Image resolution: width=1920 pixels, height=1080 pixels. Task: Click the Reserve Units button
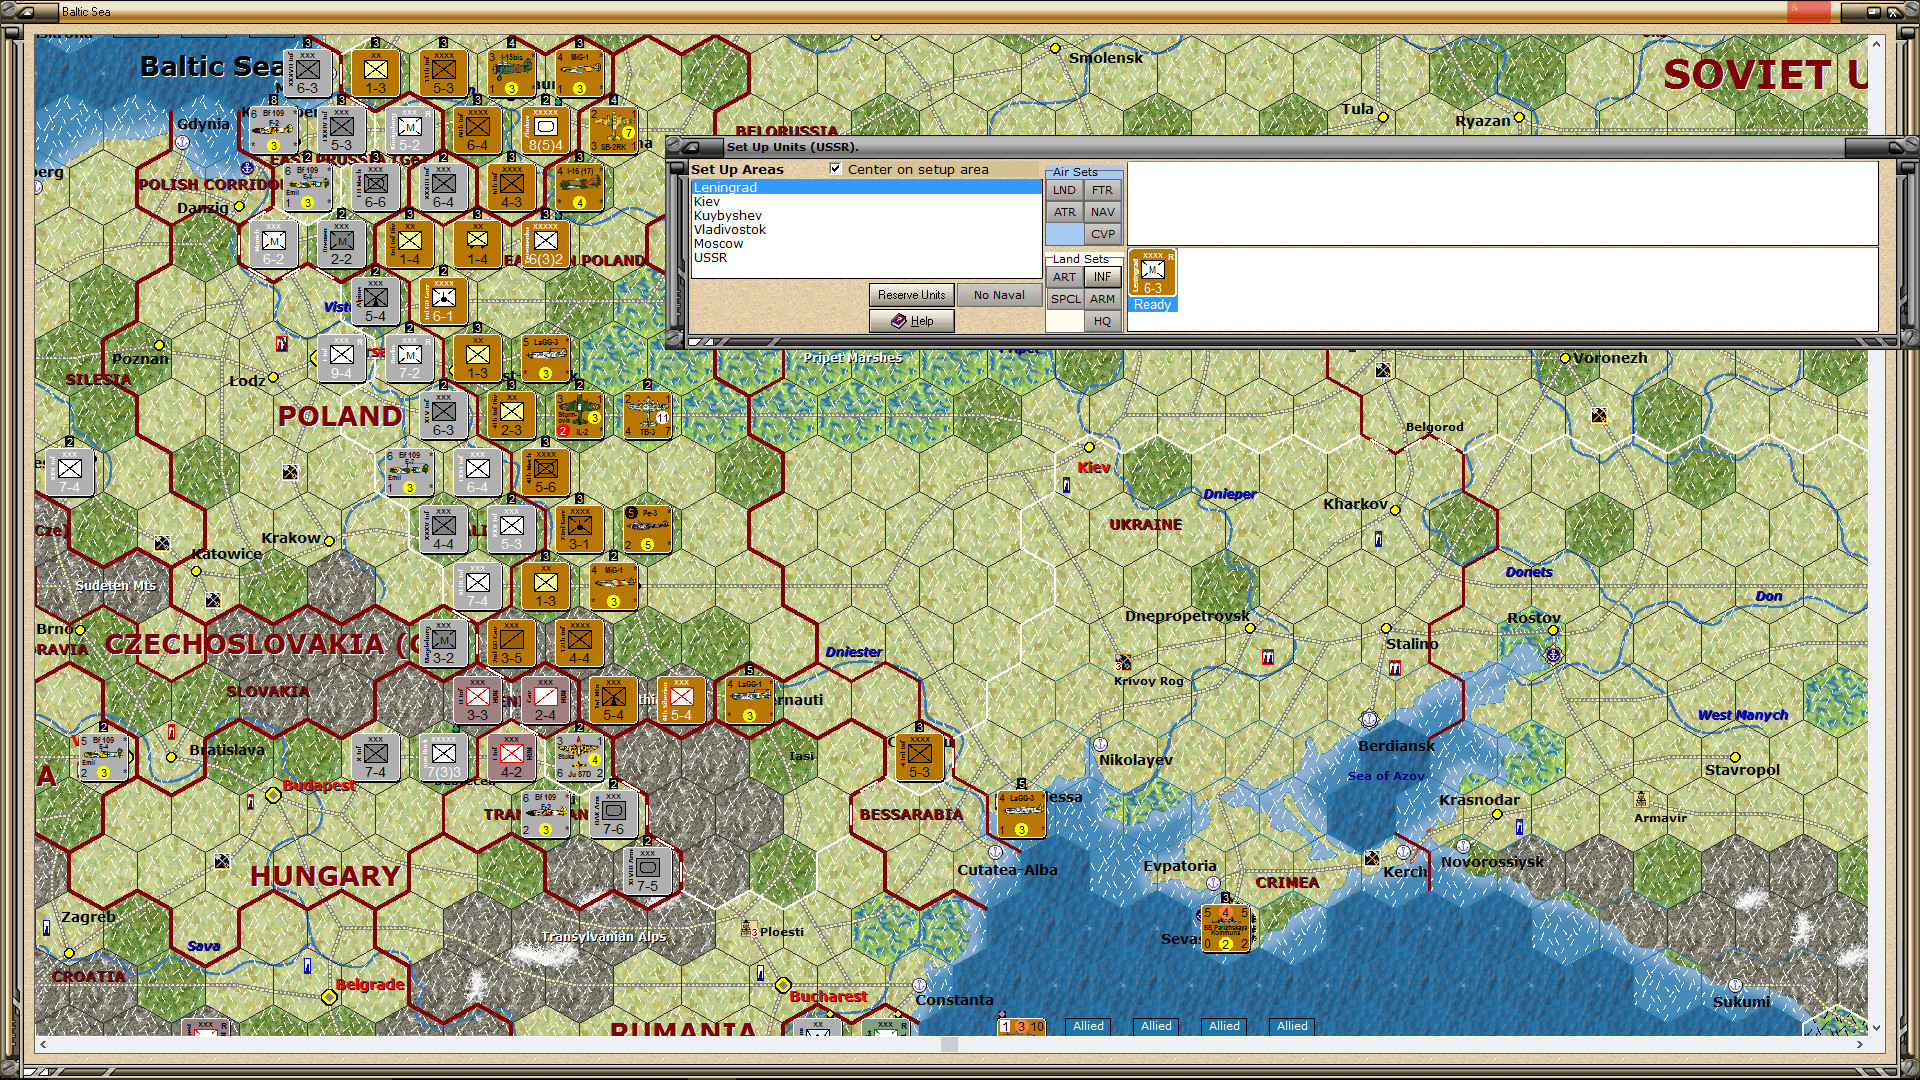pos(910,295)
